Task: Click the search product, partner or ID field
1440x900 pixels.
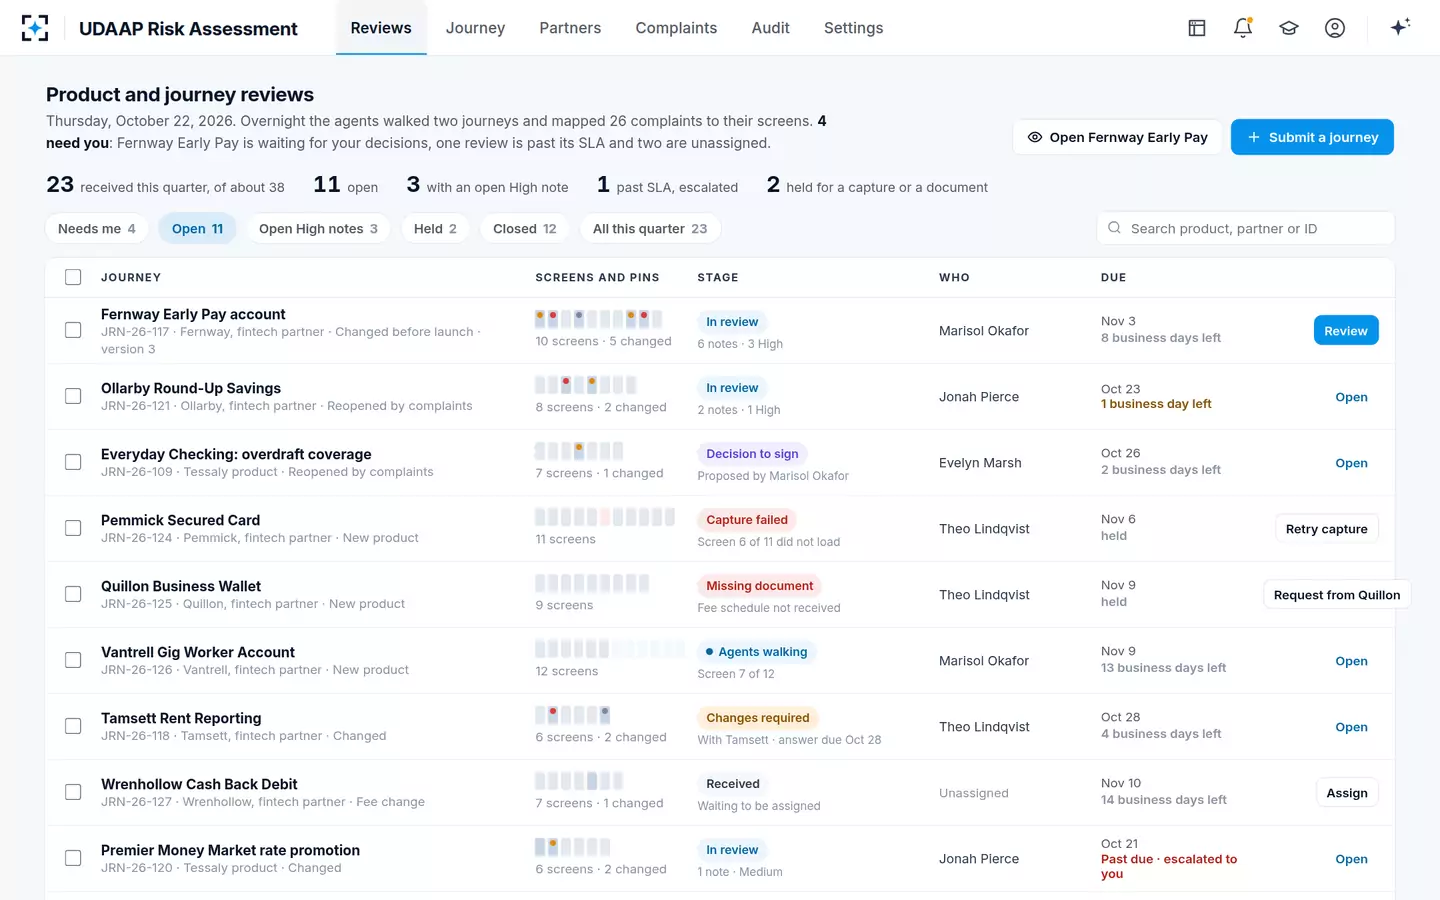Action: click(x=1246, y=228)
